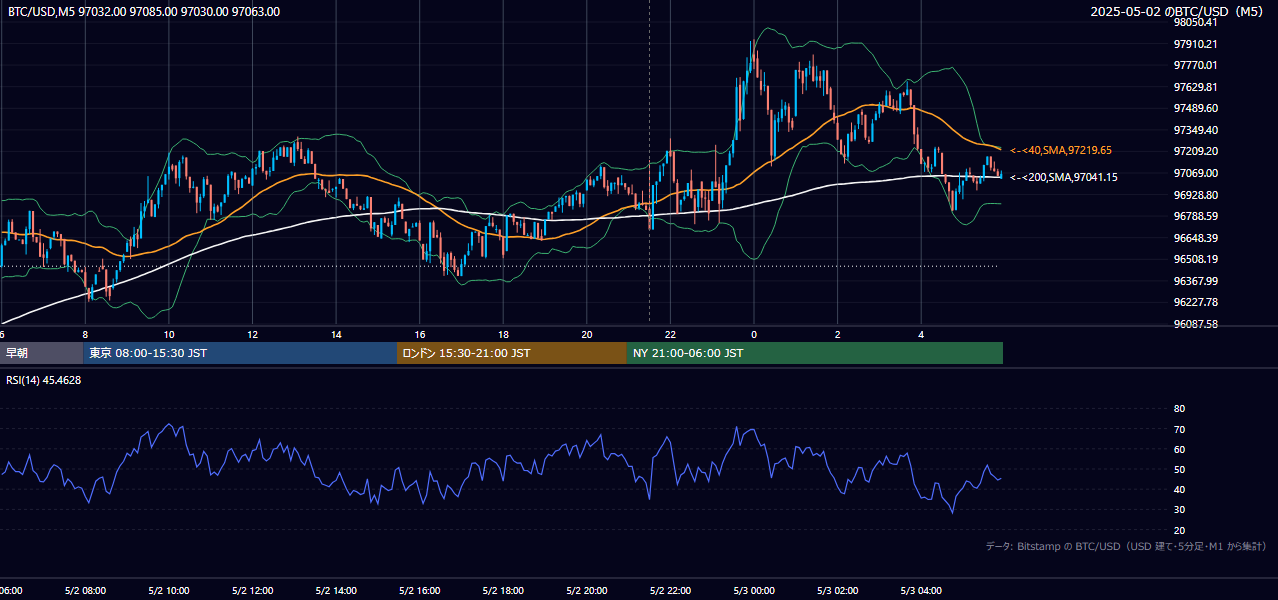This screenshot has width=1278, height=600.
Task: Click RSI axis level 70
Action: (x=1179, y=429)
